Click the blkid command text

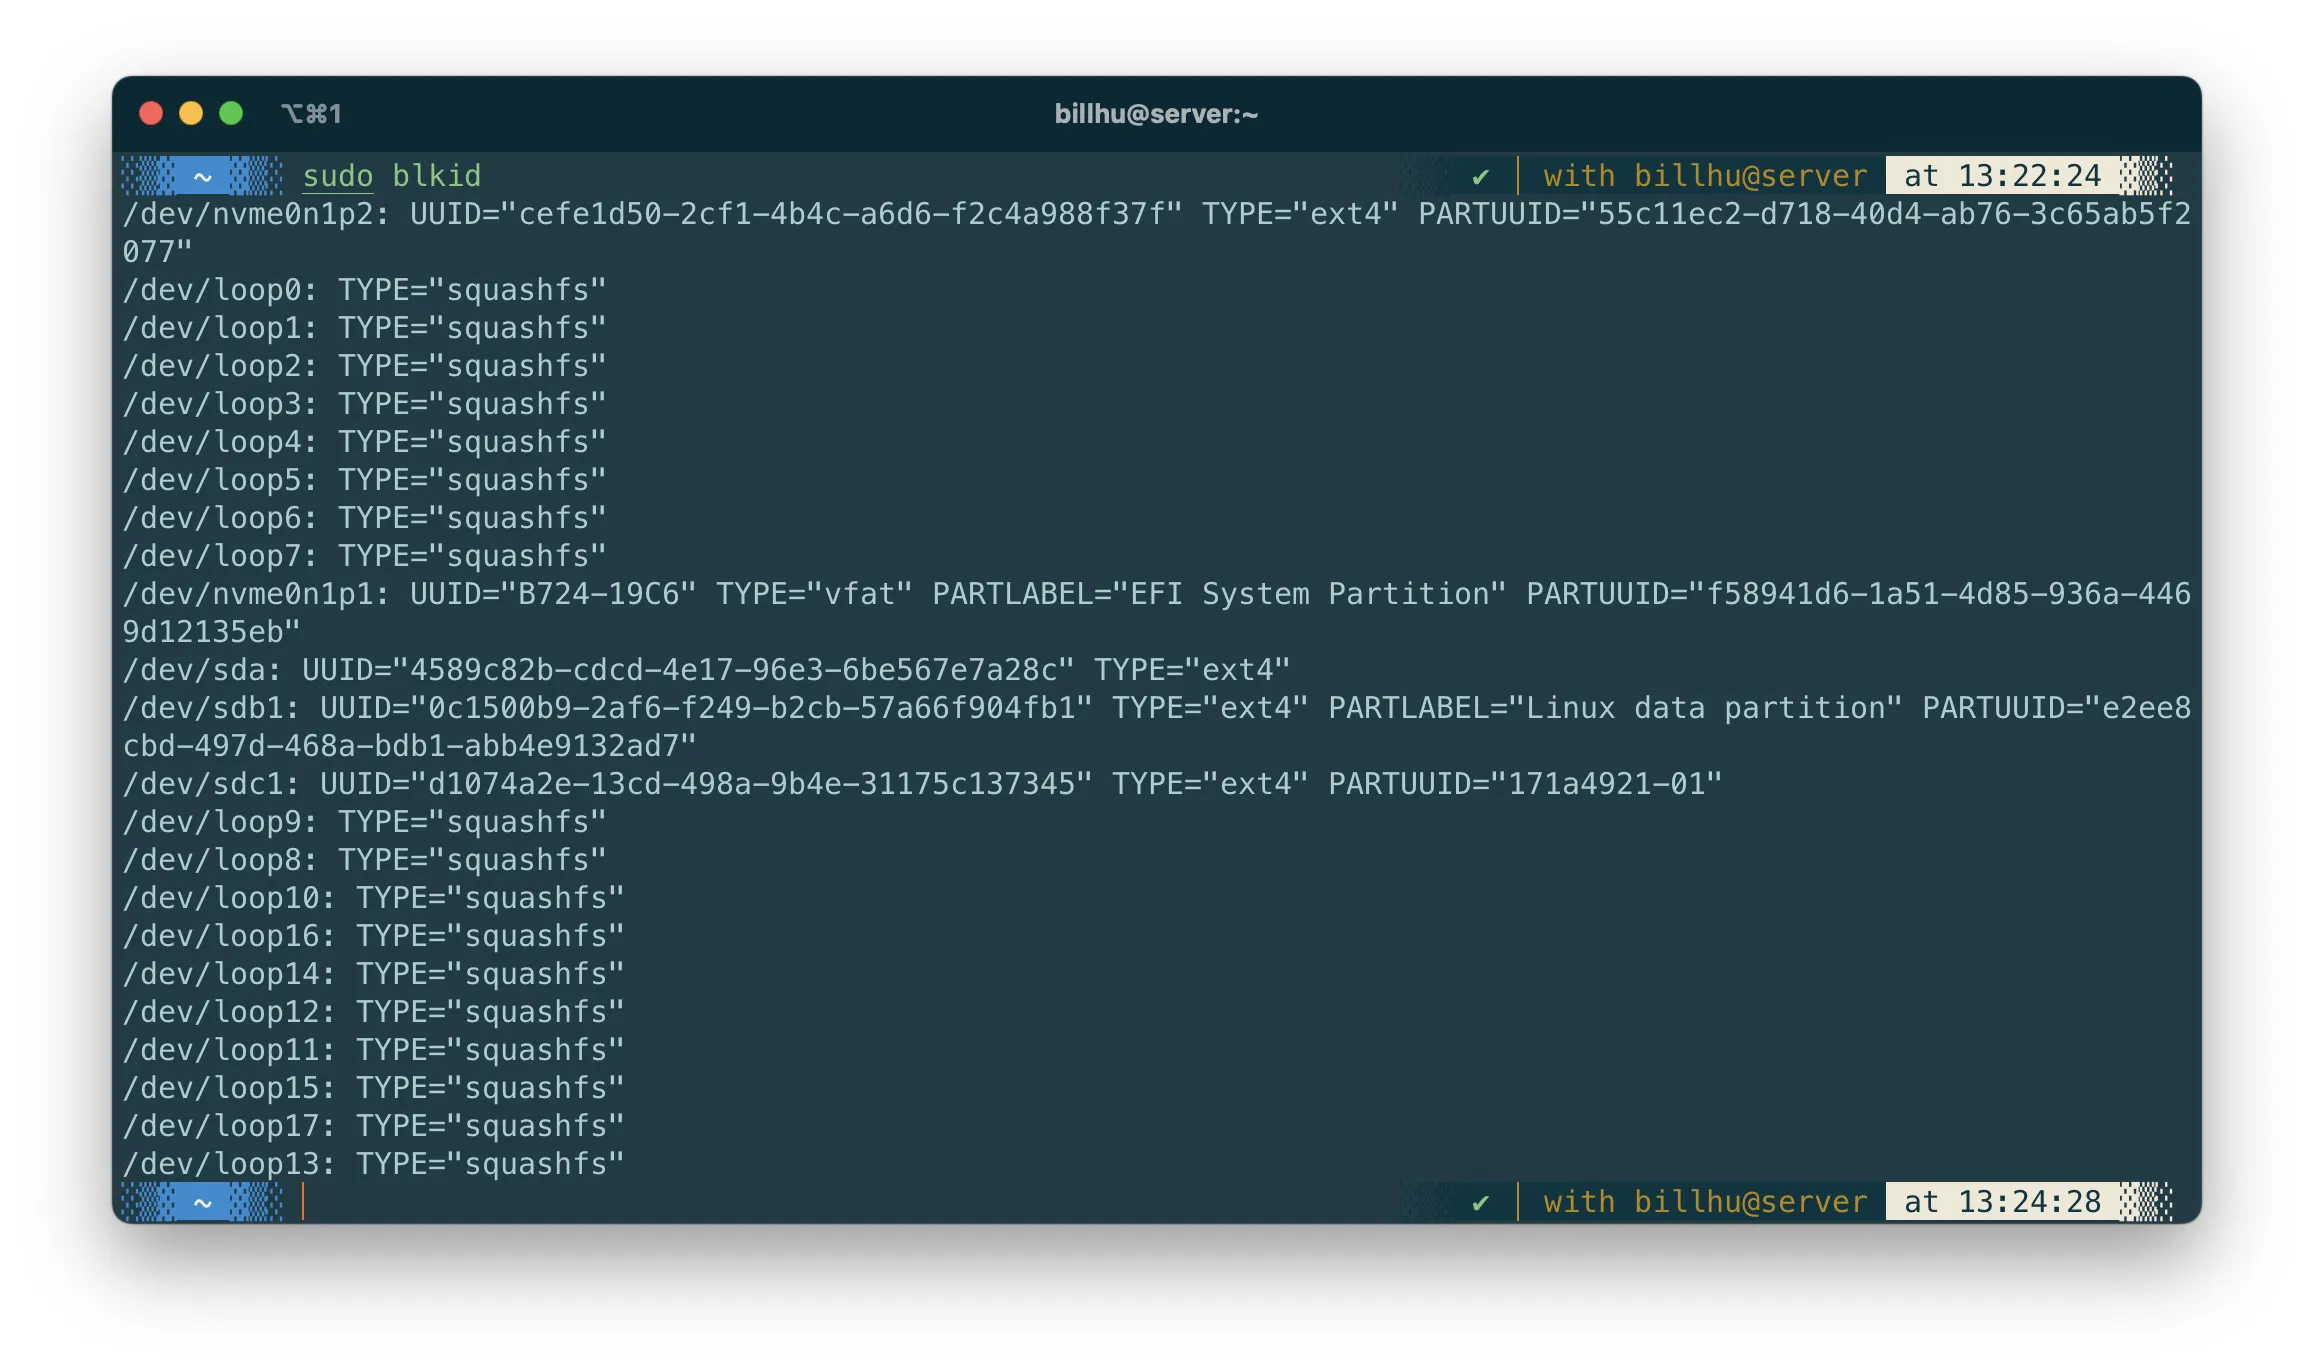pyautogui.click(x=436, y=176)
